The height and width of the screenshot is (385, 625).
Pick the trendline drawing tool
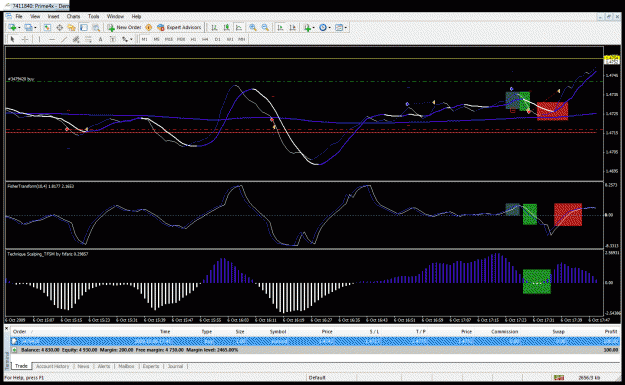[x=64, y=39]
